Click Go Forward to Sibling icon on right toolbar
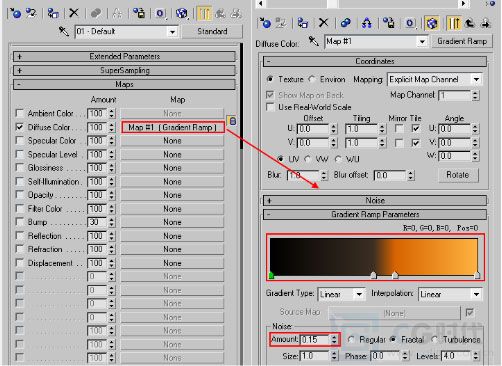Screen dimensions: 502x366 (x=485, y=23)
